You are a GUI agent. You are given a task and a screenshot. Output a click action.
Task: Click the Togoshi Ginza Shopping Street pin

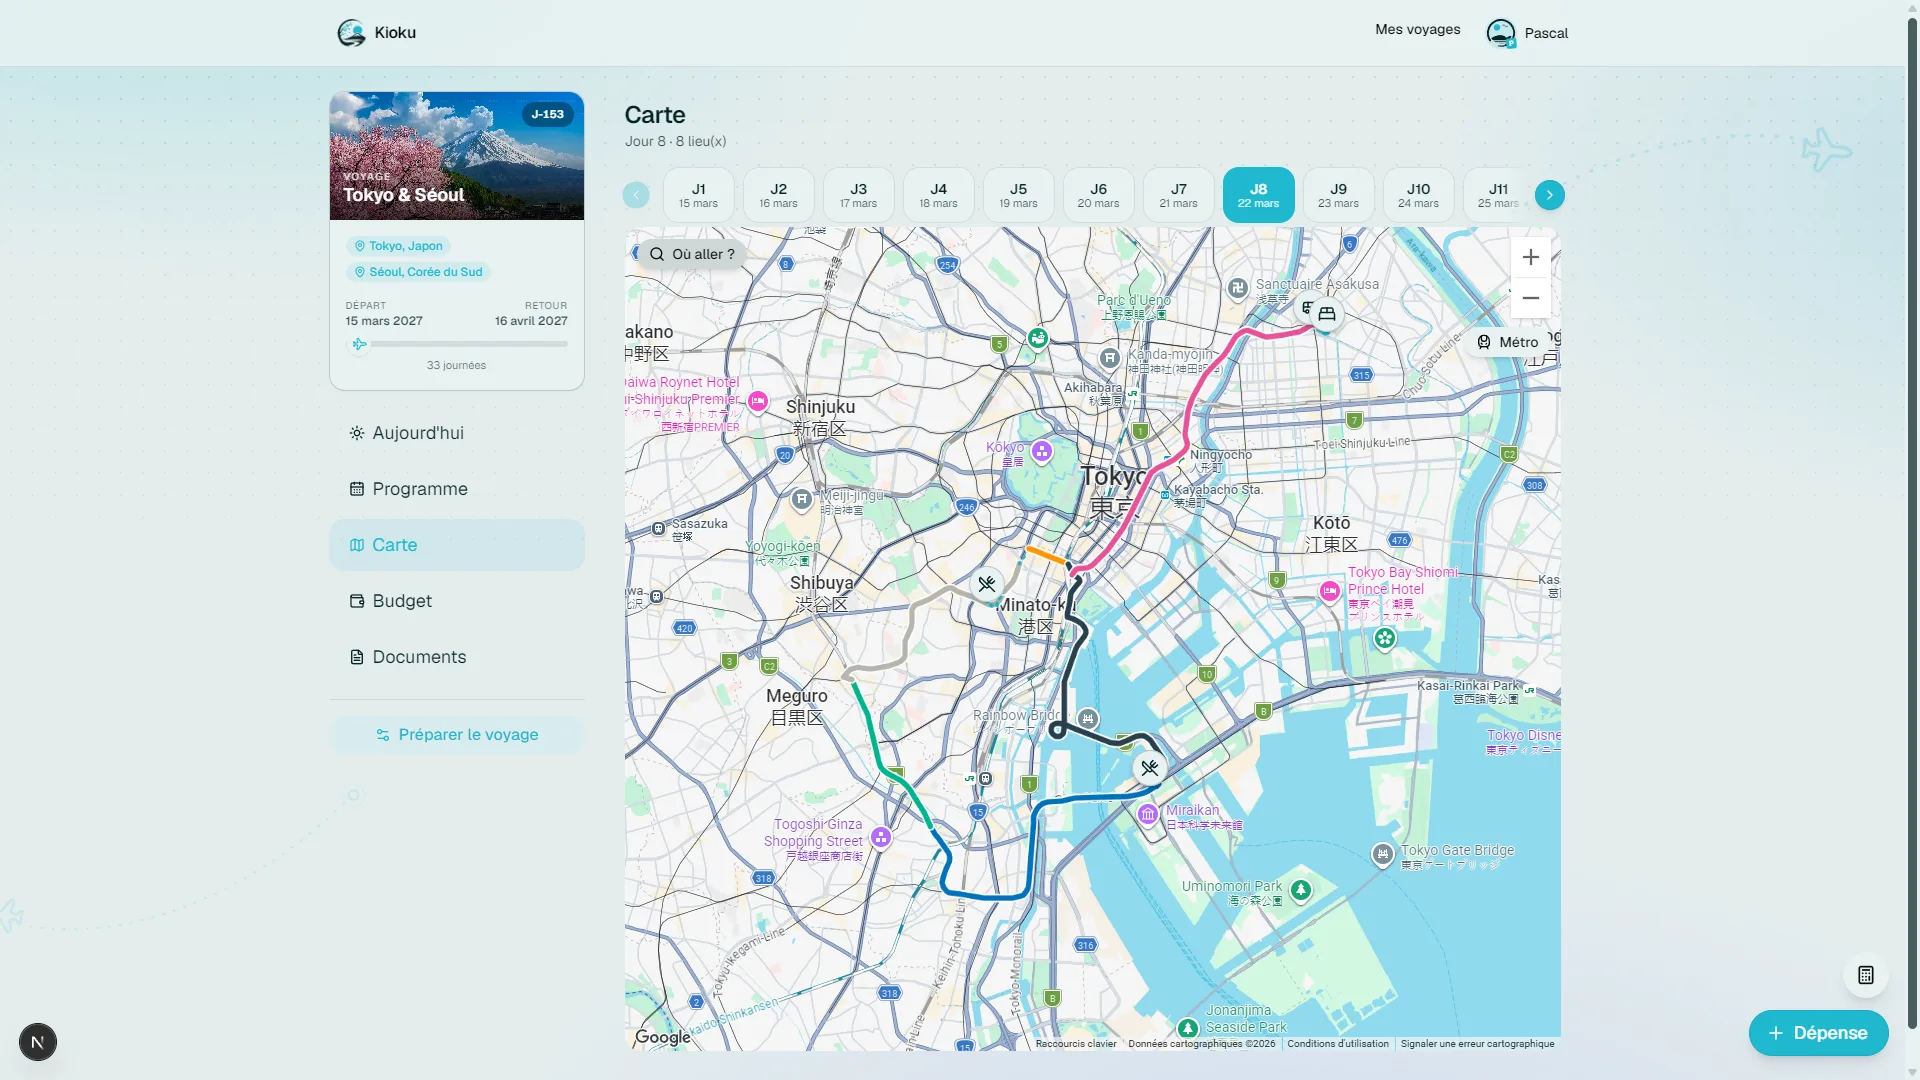[881, 837]
